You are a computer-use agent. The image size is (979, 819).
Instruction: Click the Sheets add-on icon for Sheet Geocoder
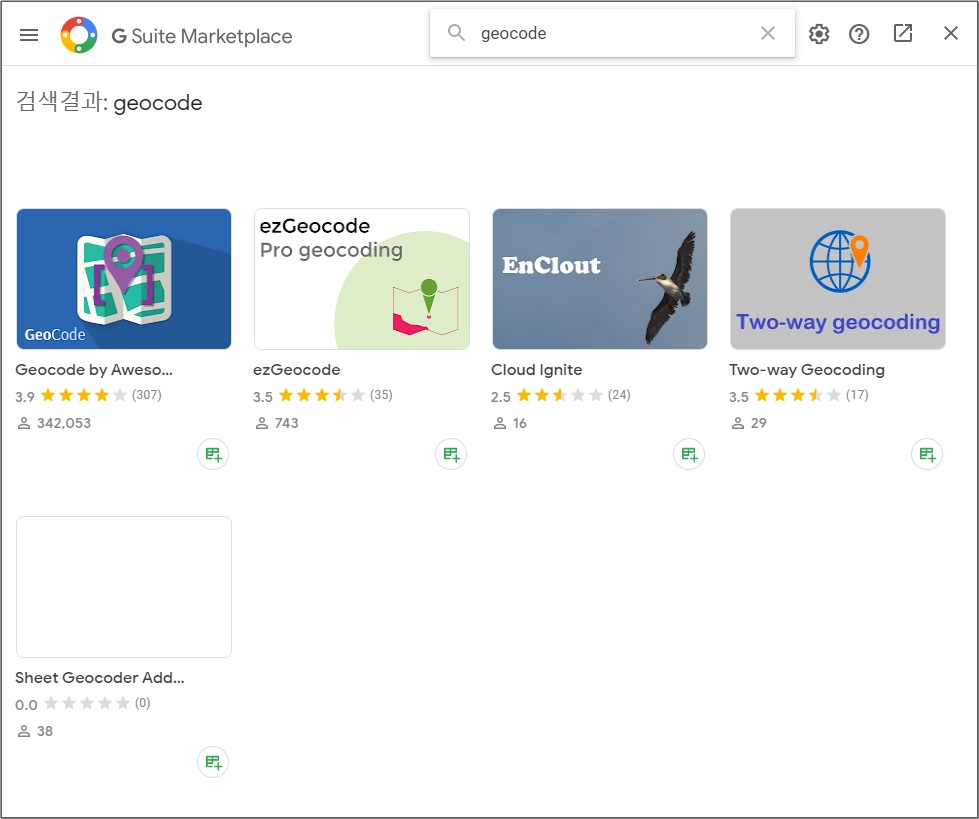(213, 762)
